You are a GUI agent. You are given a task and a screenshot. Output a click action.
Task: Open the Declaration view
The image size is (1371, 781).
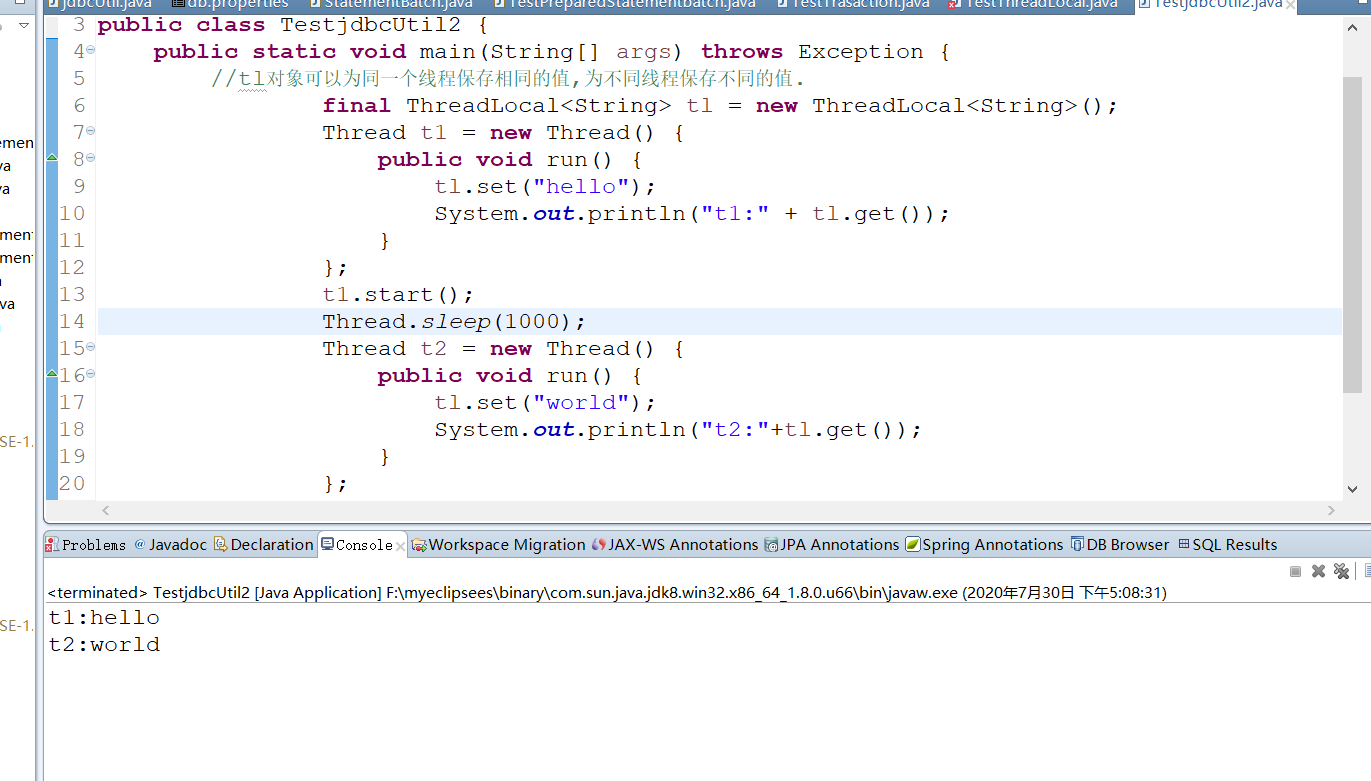point(222,545)
